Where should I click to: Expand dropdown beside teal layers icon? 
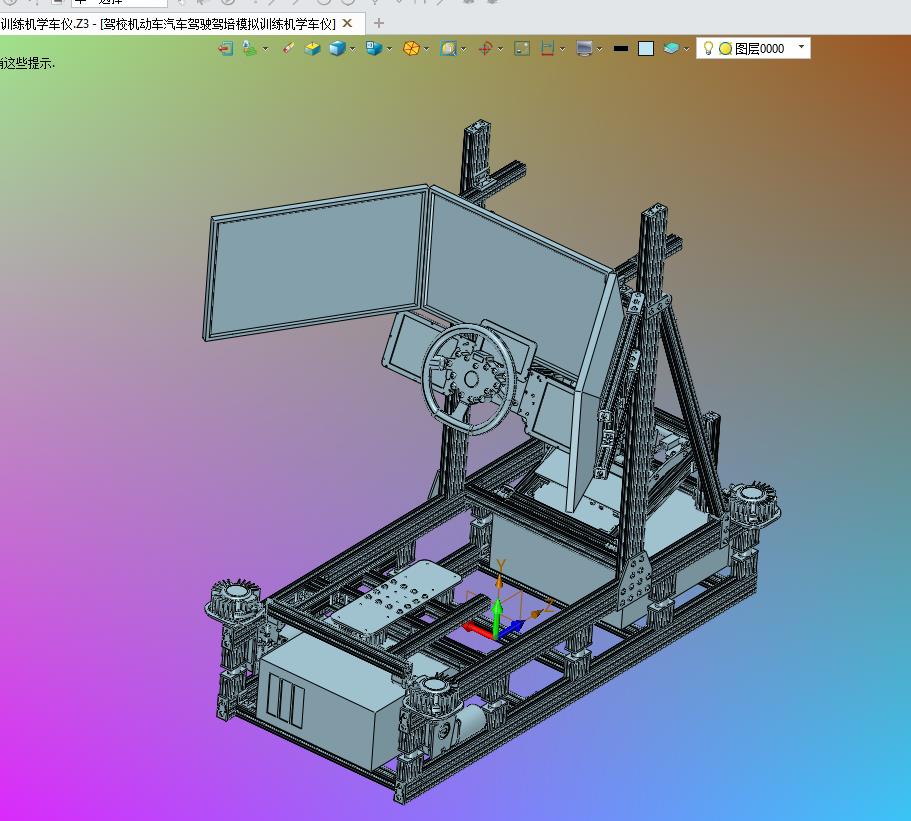tap(686, 49)
